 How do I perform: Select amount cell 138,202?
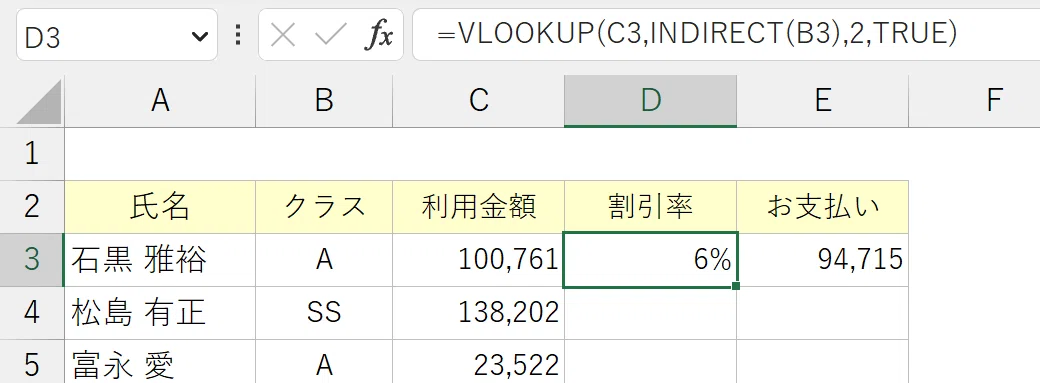pos(478,313)
